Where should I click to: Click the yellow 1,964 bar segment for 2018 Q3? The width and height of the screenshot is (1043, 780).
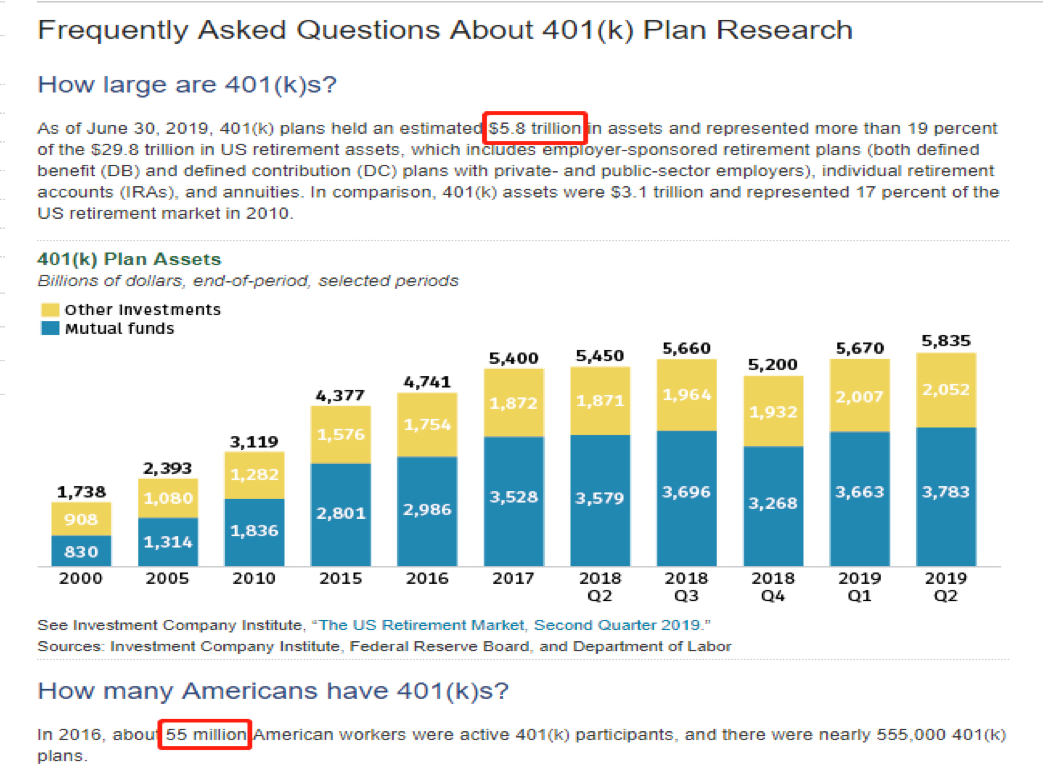(686, 395)
